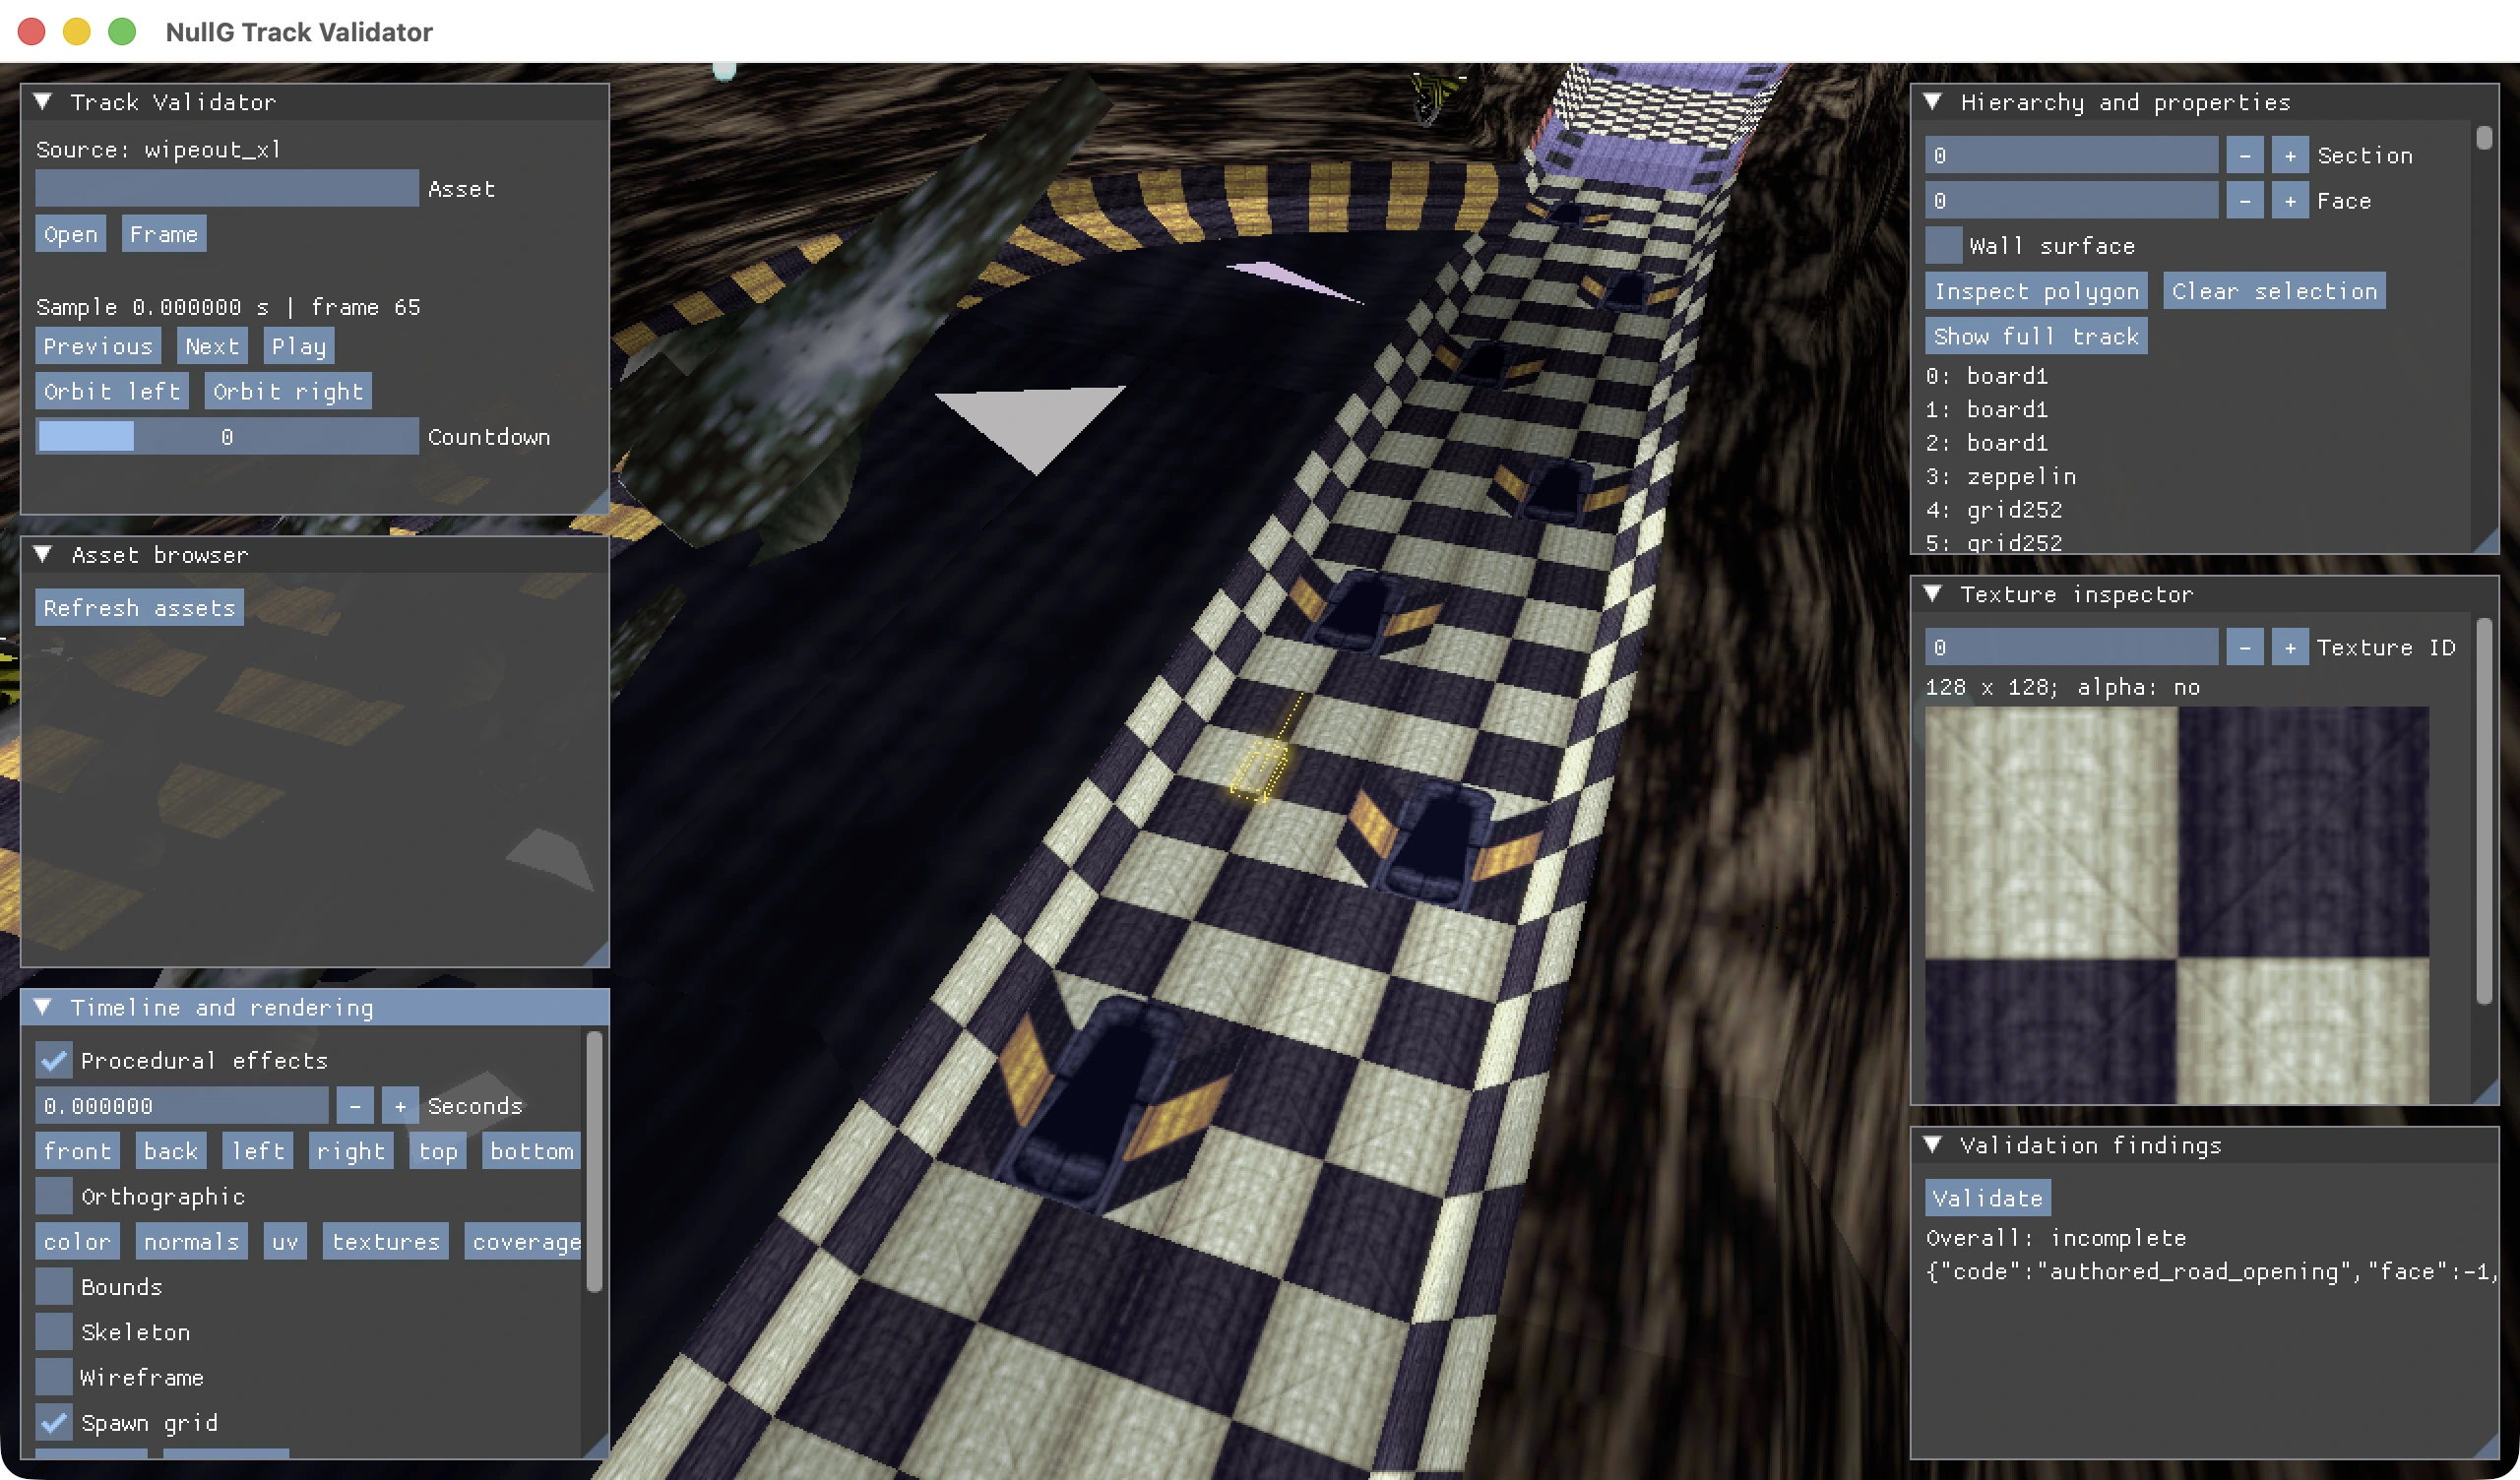Increase Seconds with the plus button

[400, 1106]
